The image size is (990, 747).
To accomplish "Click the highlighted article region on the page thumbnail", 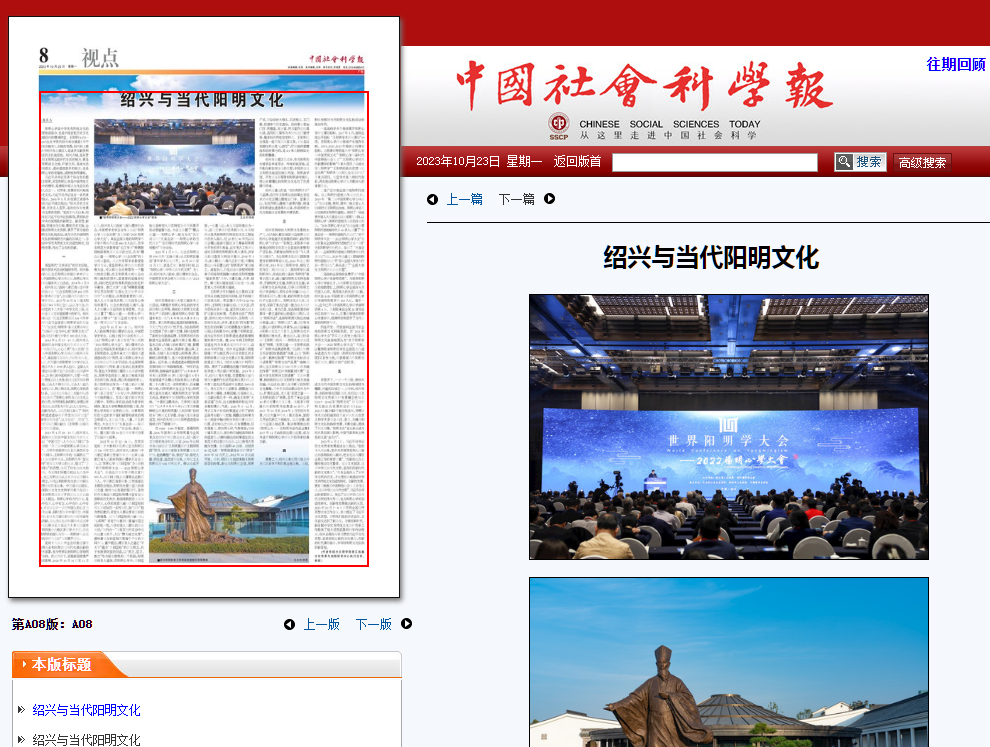I will point(204,330).
